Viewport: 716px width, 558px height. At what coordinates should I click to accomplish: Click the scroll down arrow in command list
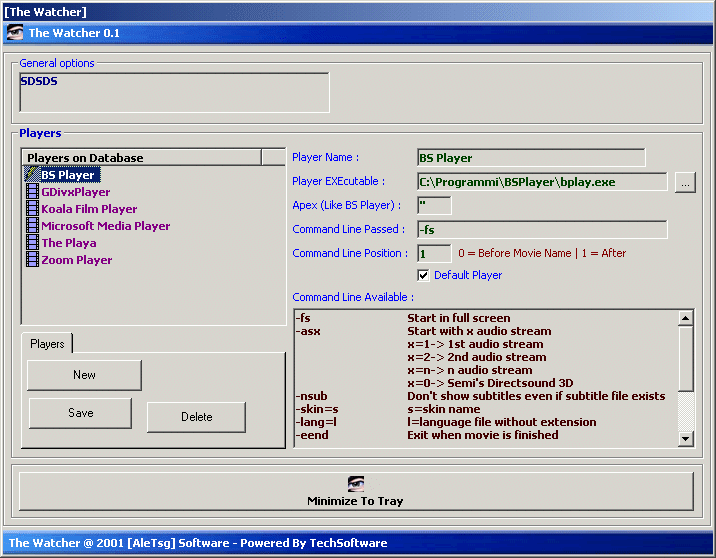685,438
